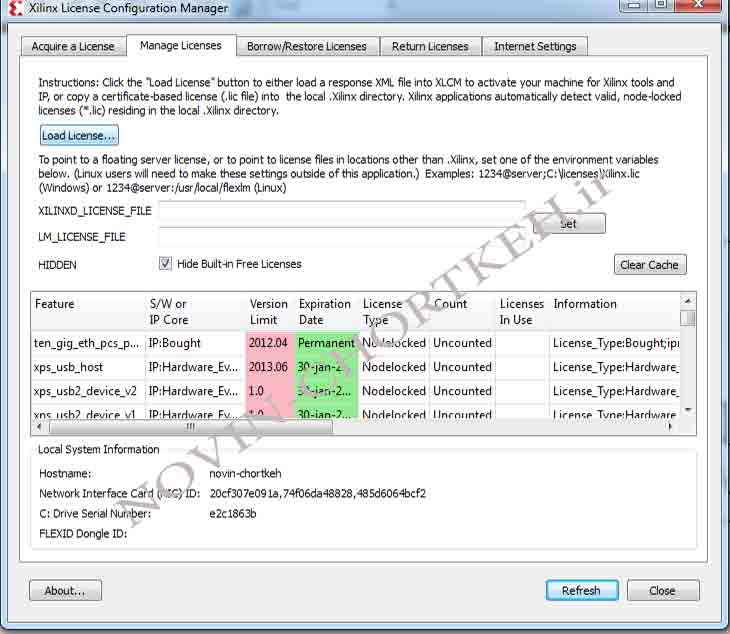The height and width of the screenshot is (634, 730).
Task: Click the Set button for environment variables
Action: pyautogui.click(x=568, y=224)
